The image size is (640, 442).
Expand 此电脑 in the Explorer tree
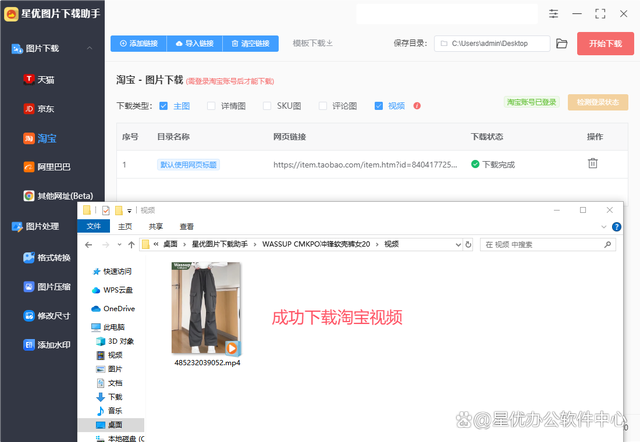[x=86, y=326]
